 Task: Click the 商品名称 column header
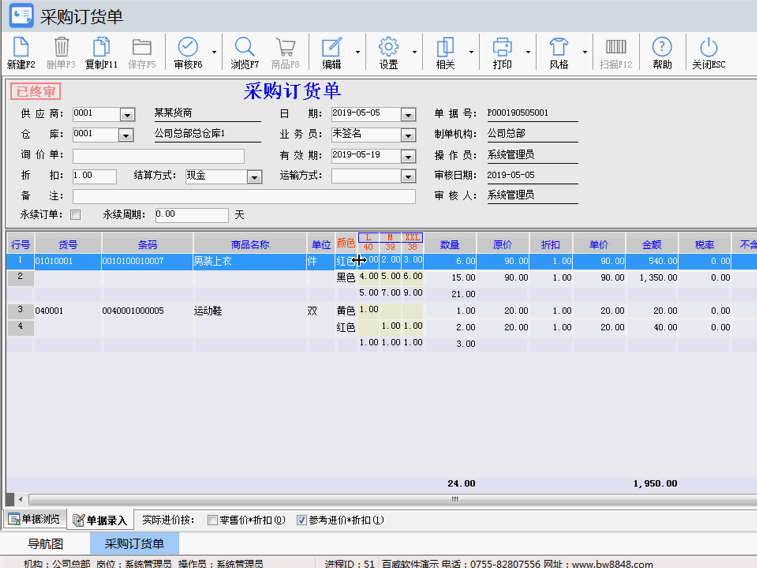click(x=249, y=243)
